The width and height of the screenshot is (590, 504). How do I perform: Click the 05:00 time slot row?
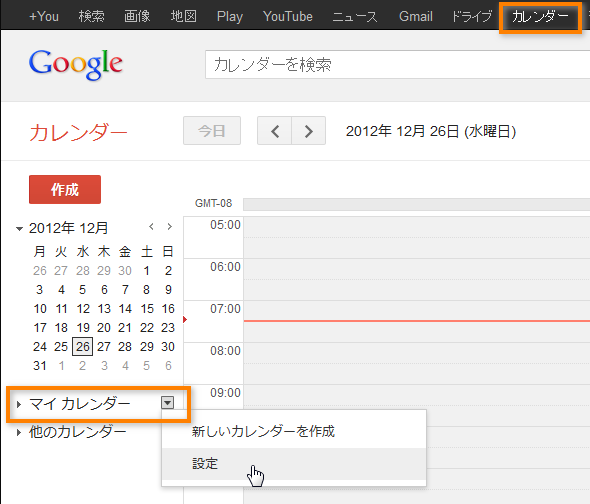click(x=417, y=237)
